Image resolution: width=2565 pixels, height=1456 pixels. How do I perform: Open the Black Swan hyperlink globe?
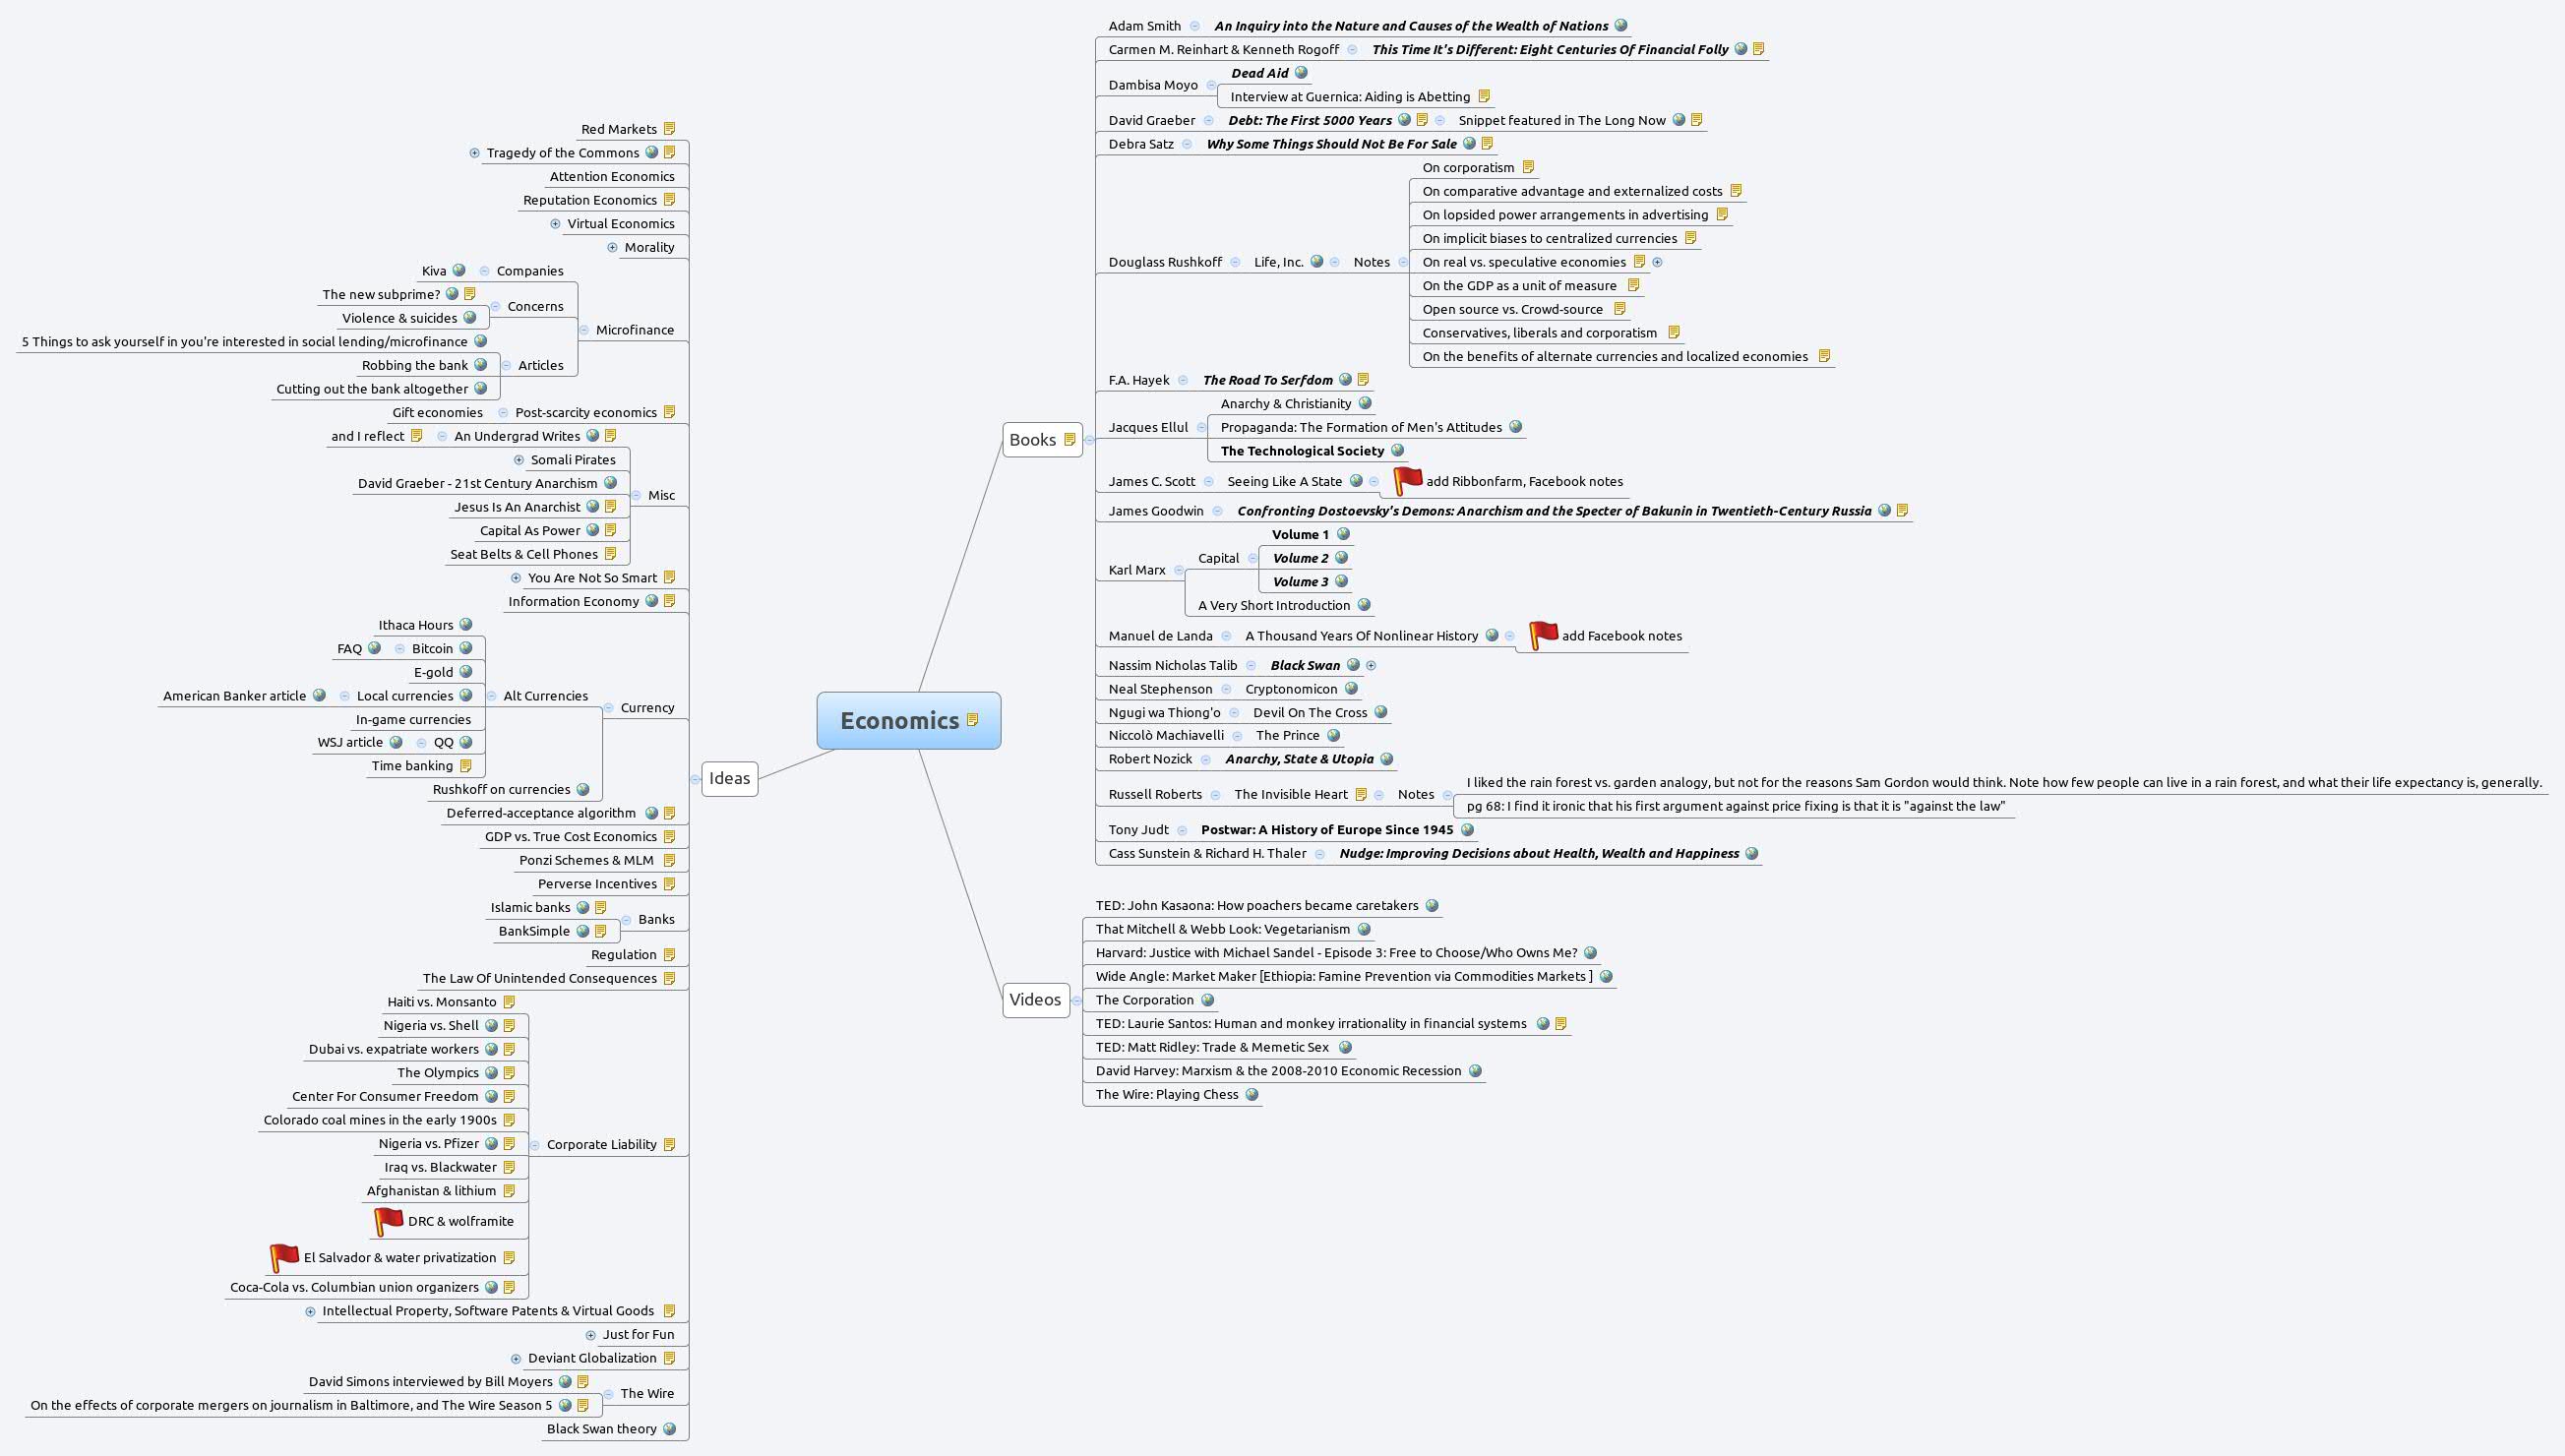click(x=1353, y=665)
